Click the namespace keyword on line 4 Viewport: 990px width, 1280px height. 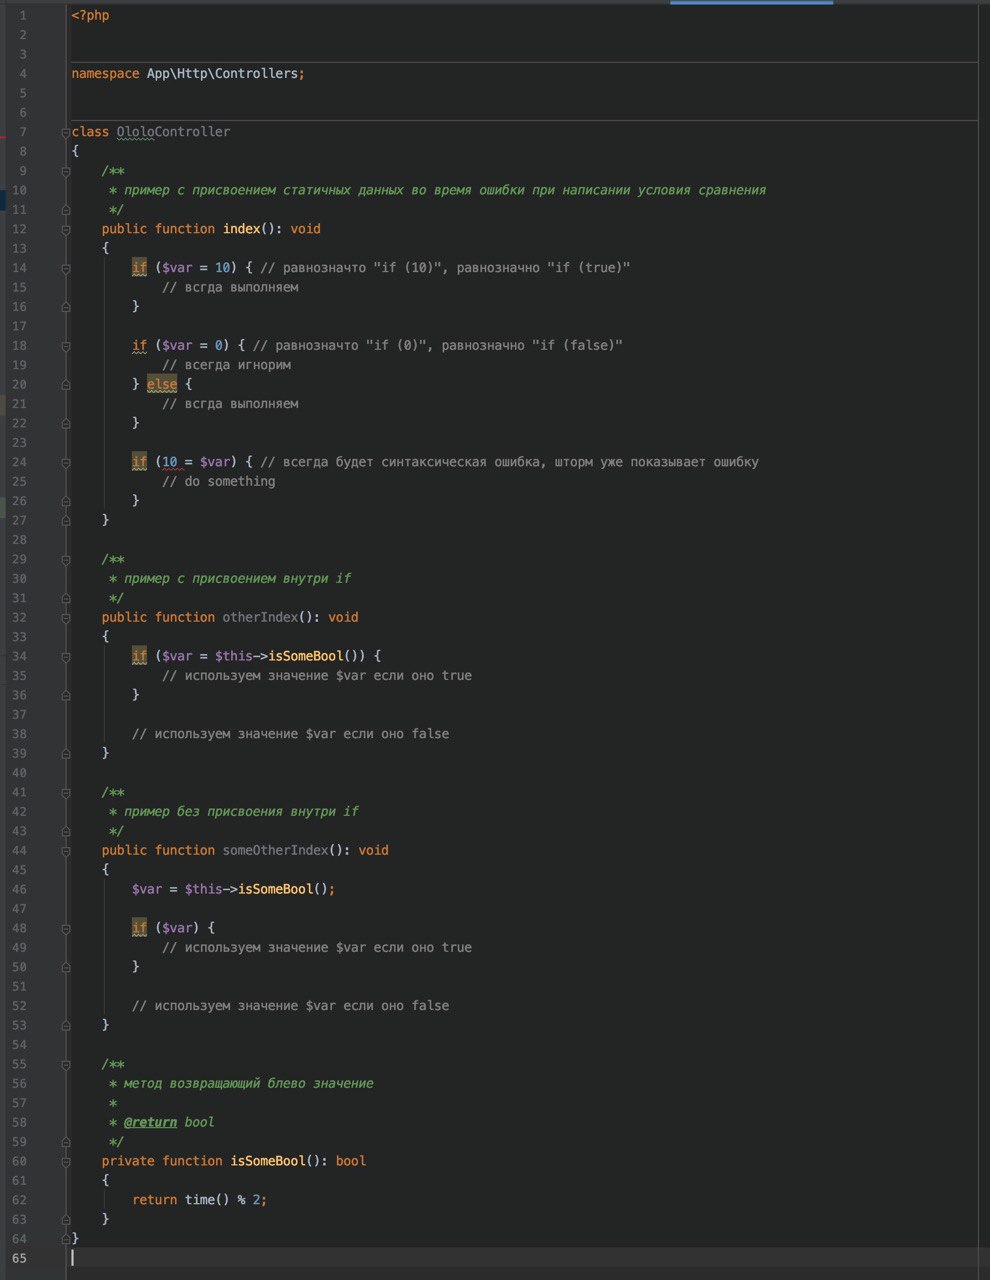[x=105, y=74]
